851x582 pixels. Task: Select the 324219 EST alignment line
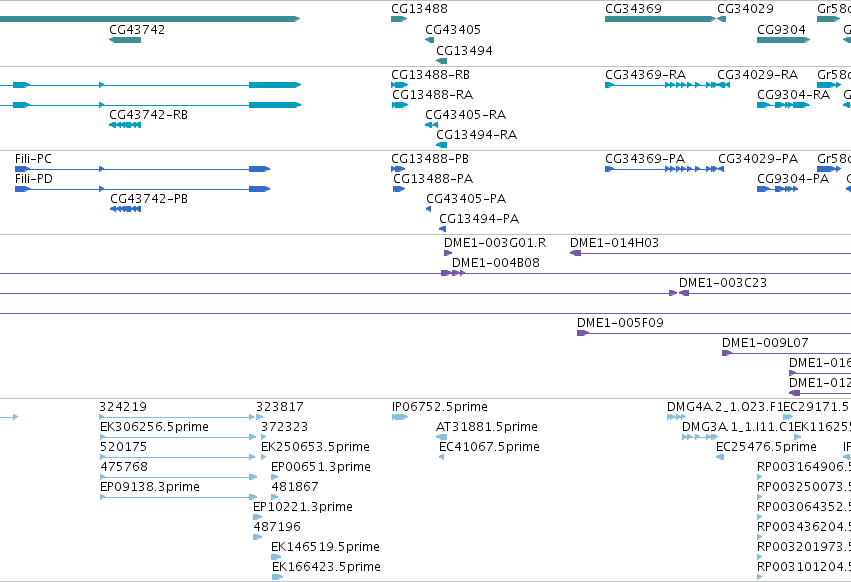click(177, 417)
